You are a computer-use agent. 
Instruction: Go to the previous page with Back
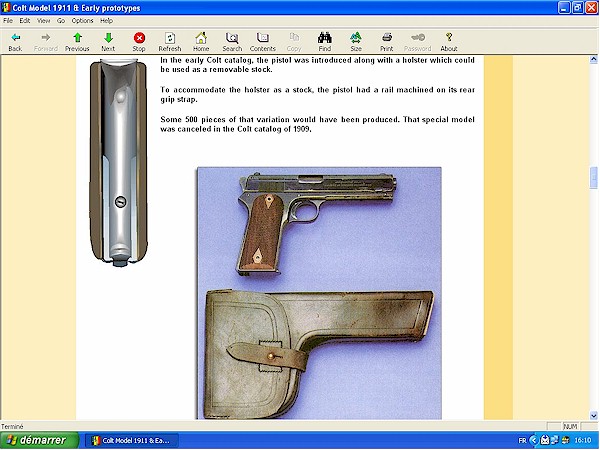click(15, 42)
